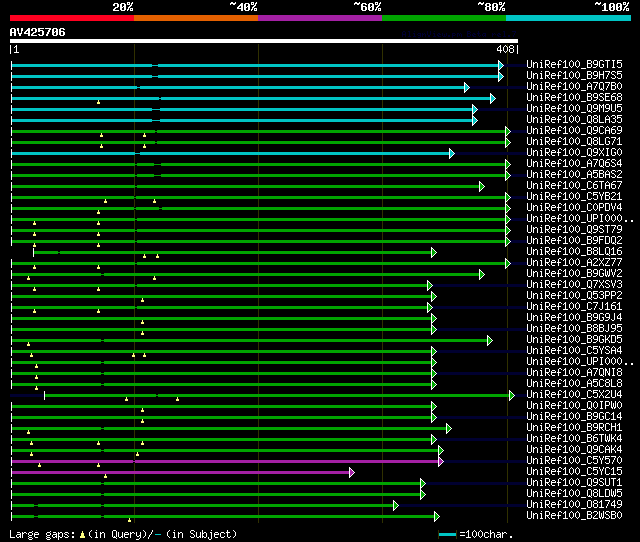Select the UniRef100_B9FDQ2 label
This screenshot has height=542, width=640.
coord(574,240)
